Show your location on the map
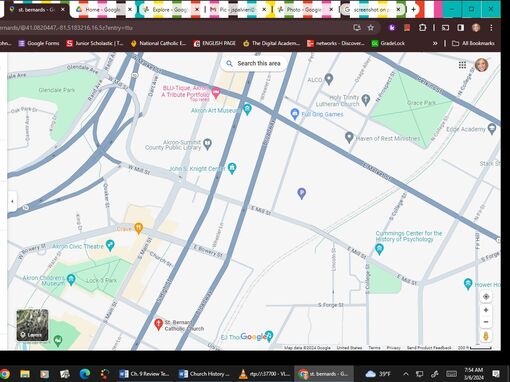The width and height of the screenshot is (510, 382). point(486,296)
